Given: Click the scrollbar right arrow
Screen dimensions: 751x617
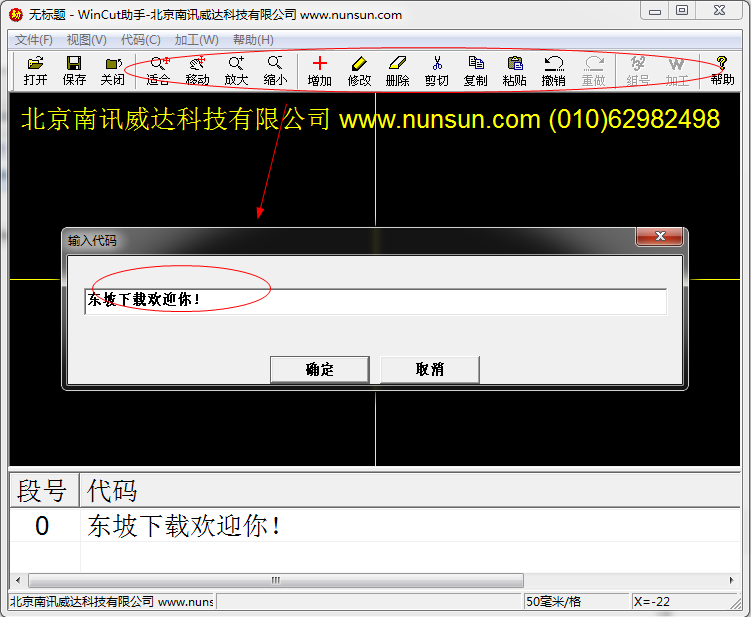Looking at the screenshot, I should click(x=731, y=580).
